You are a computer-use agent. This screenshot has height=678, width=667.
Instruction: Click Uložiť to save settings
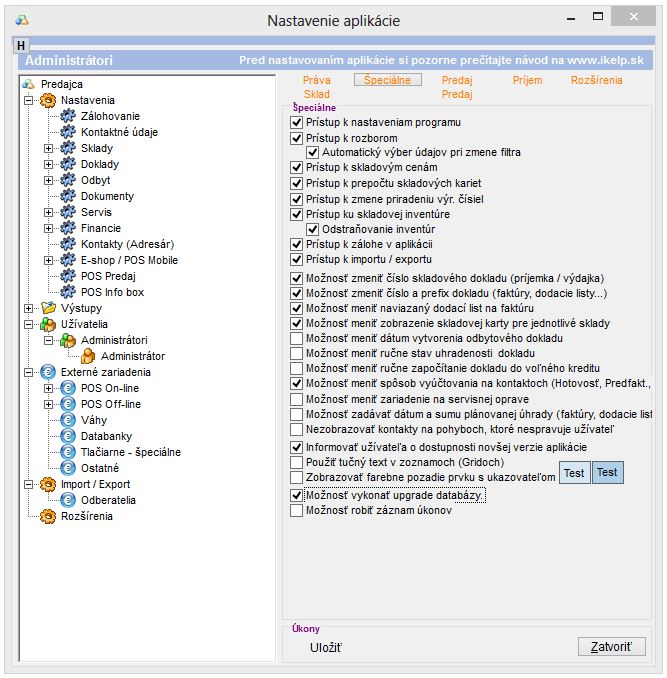326,648
